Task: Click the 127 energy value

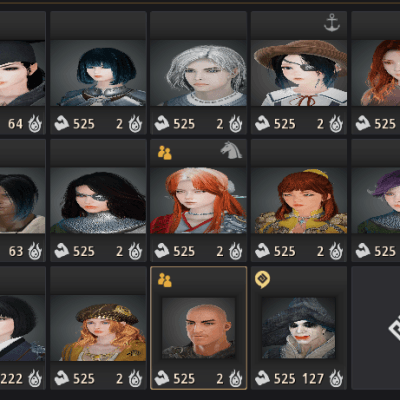Action: click(313, 379)
